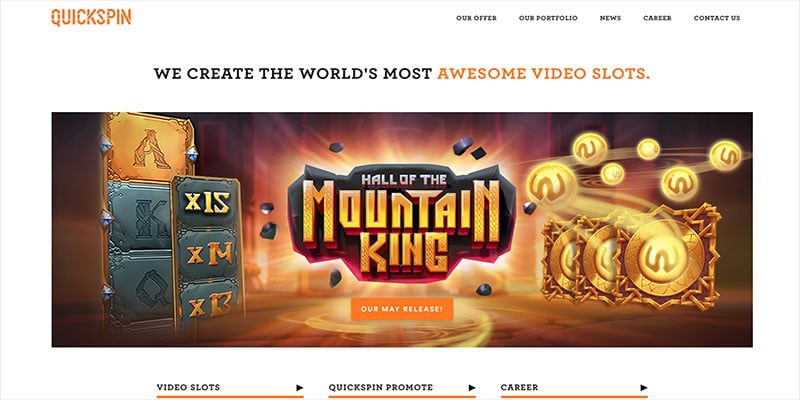Click the Our May Release button

402,309
